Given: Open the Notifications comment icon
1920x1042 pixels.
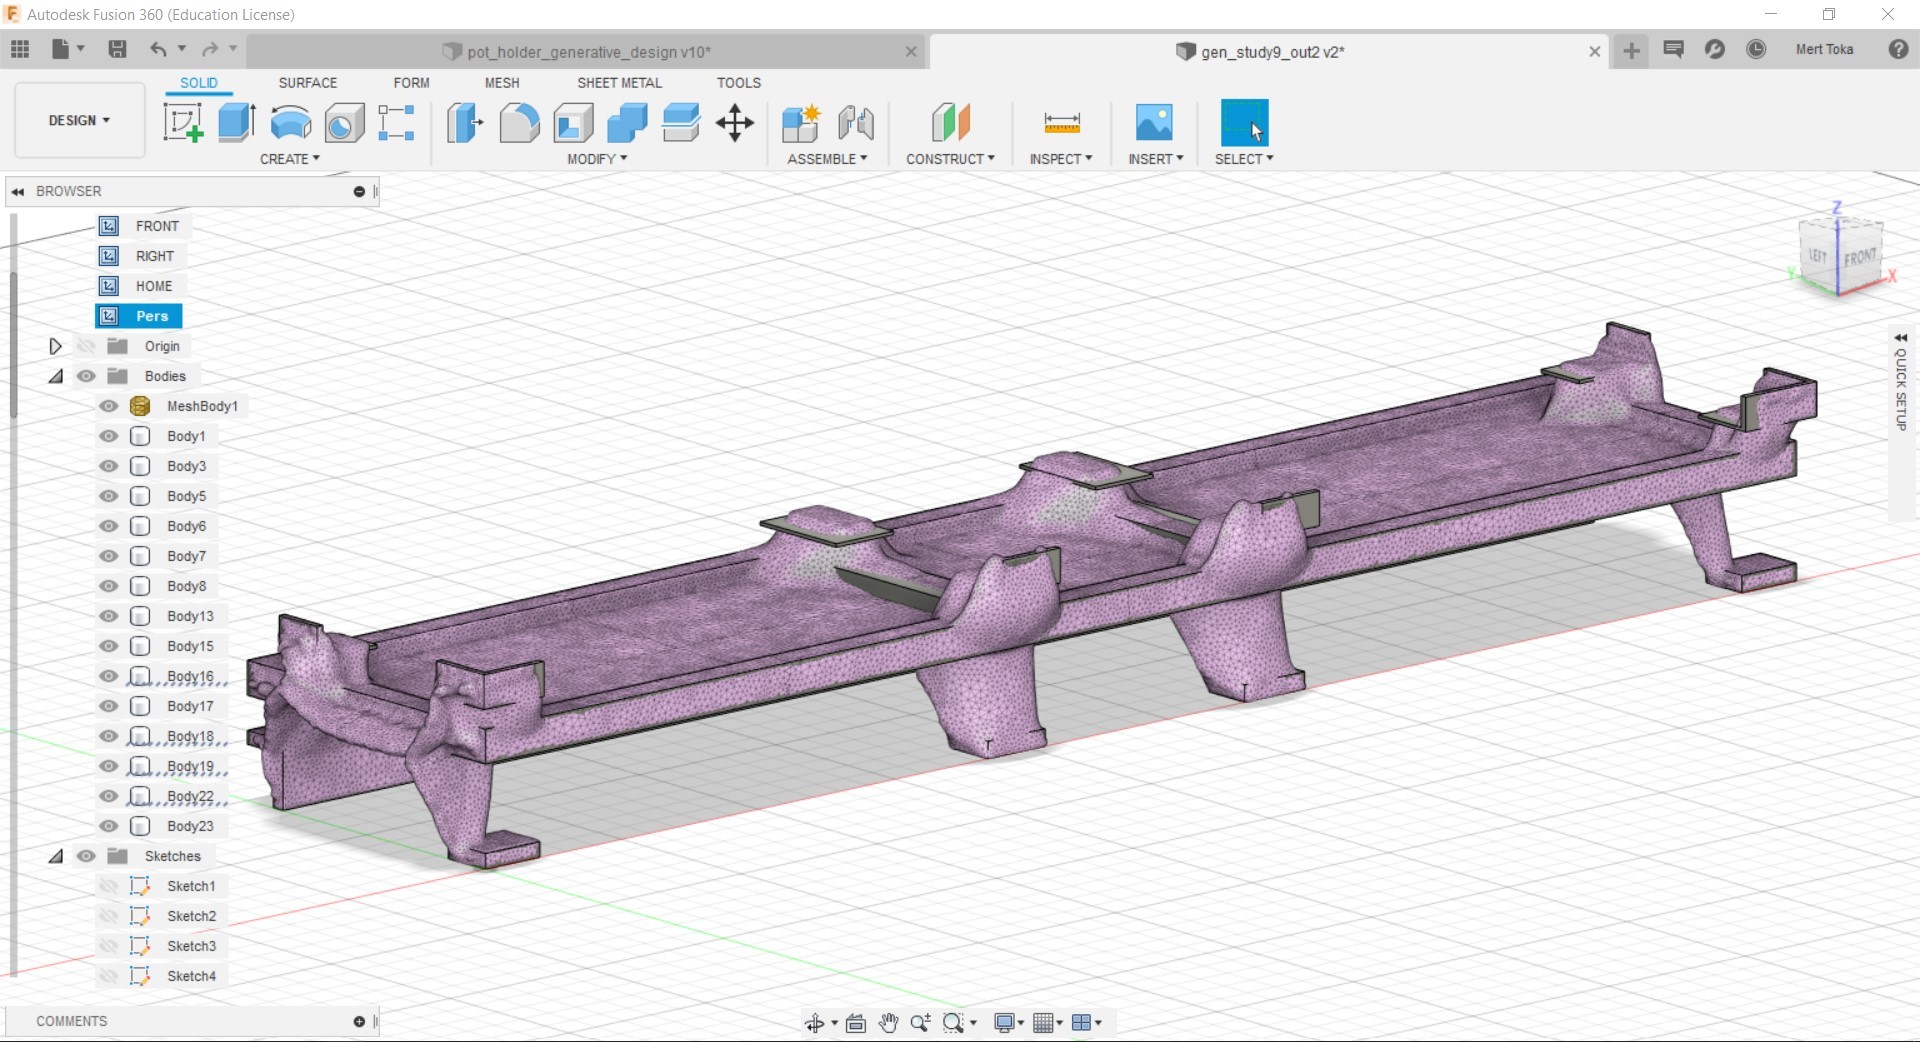Looking at the screenshot, I should point(1673,49).
